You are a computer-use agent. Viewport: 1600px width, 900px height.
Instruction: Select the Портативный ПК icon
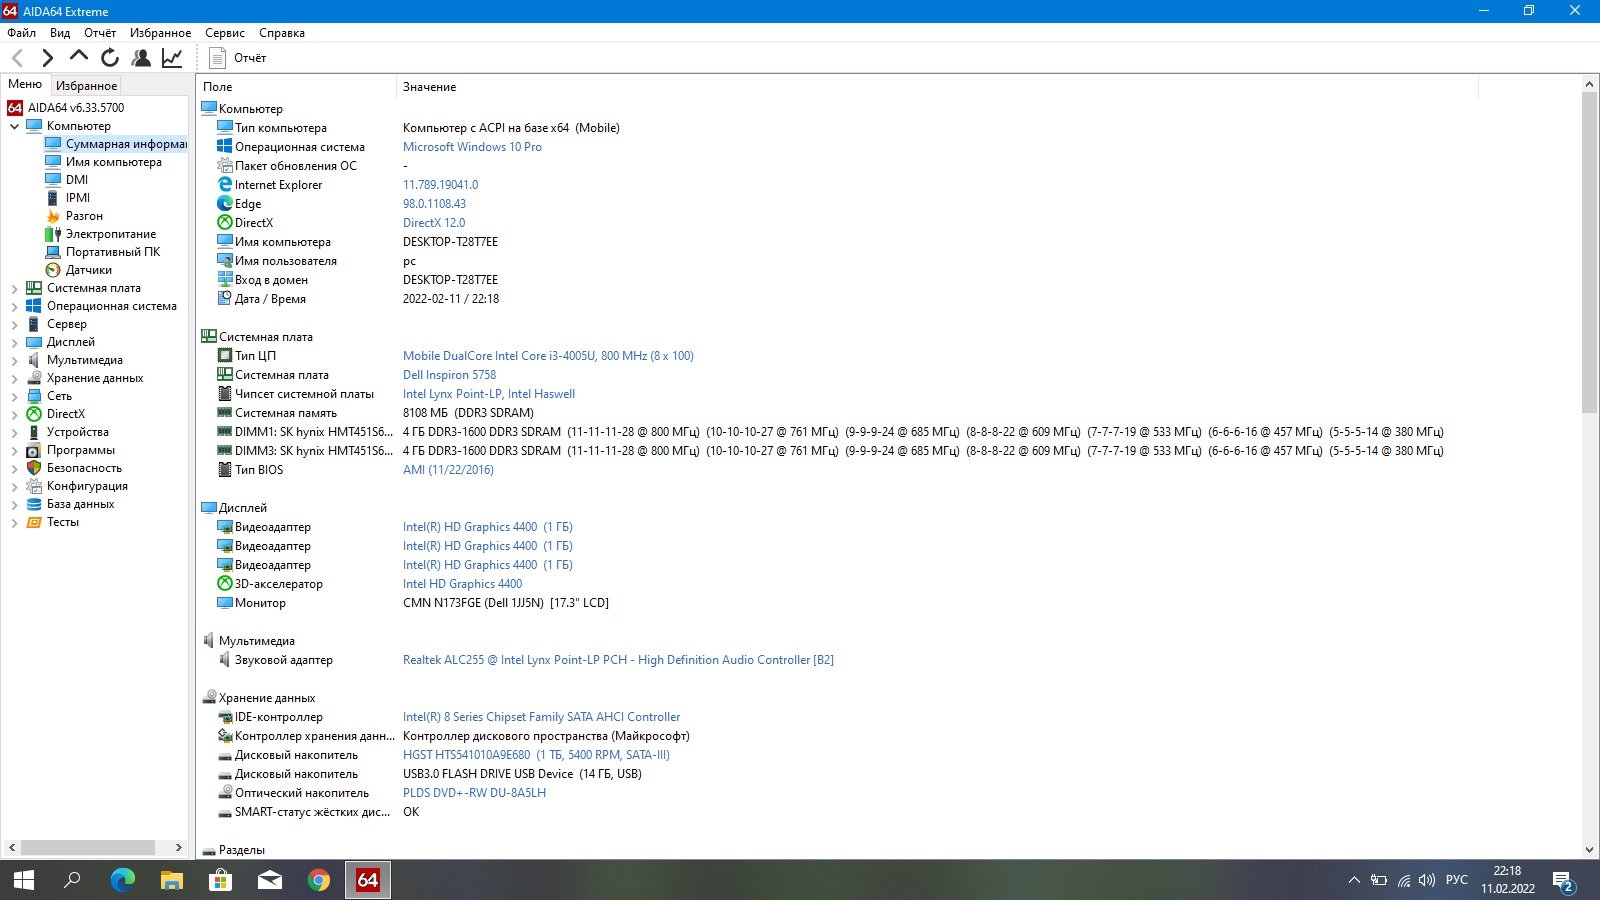click(x=53, y=252)
